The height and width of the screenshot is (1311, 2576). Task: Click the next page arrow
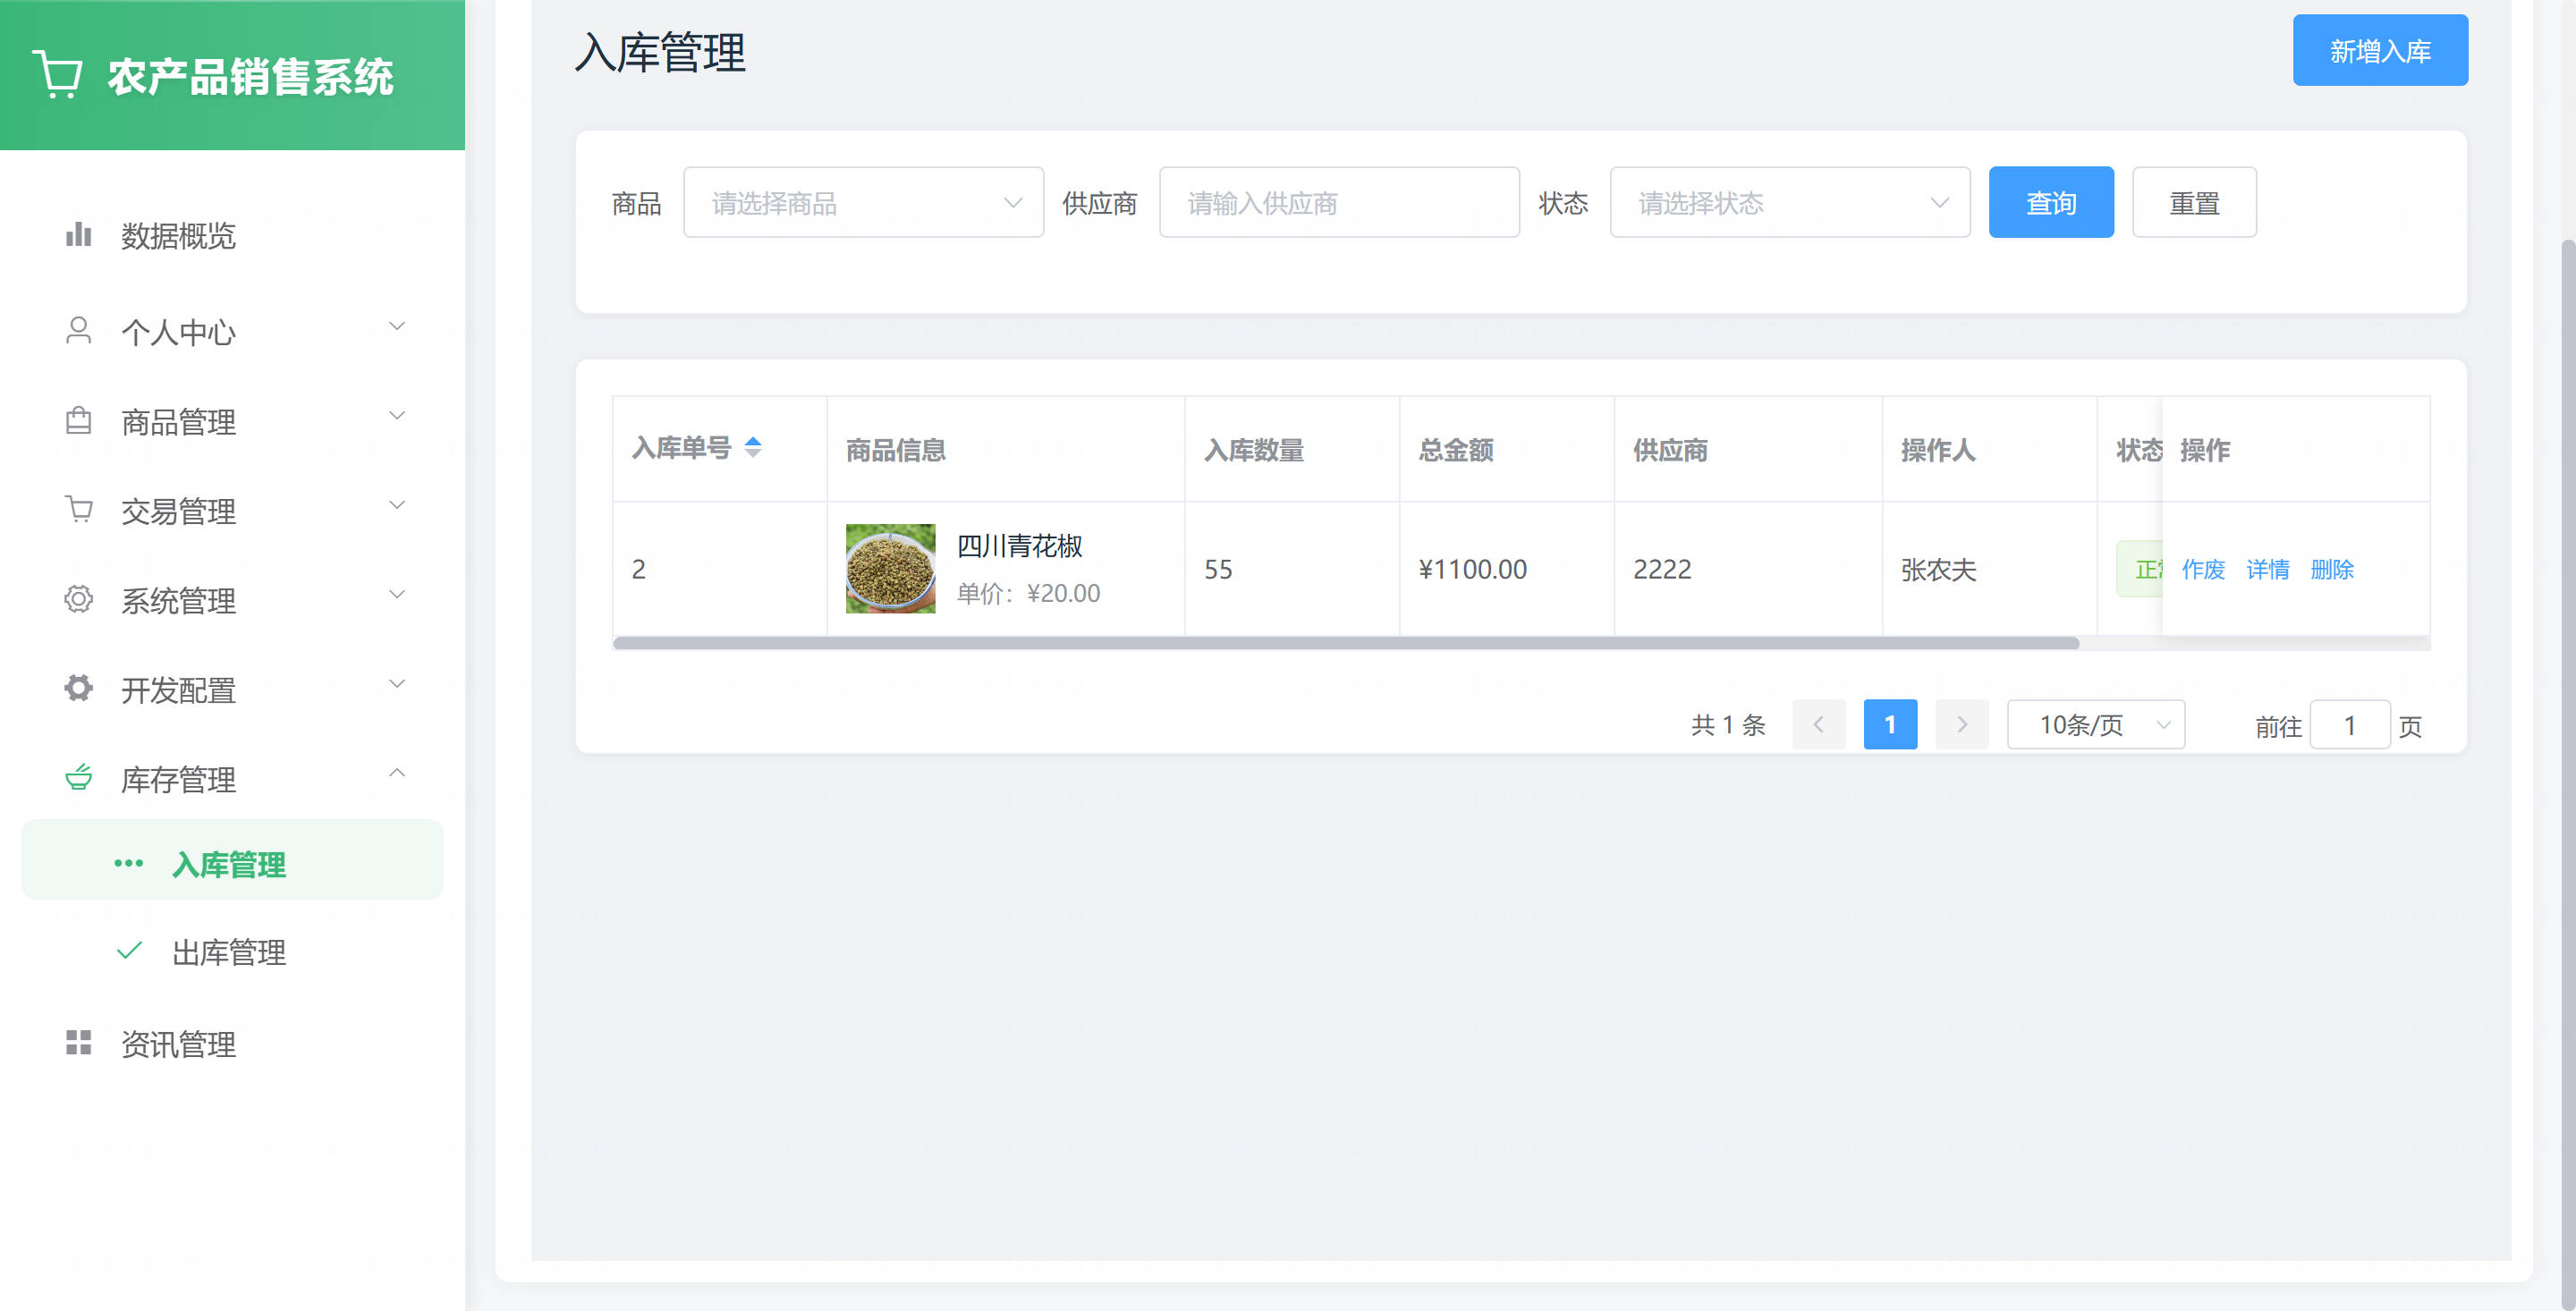pyautogui.click(x=1962, y=725)
